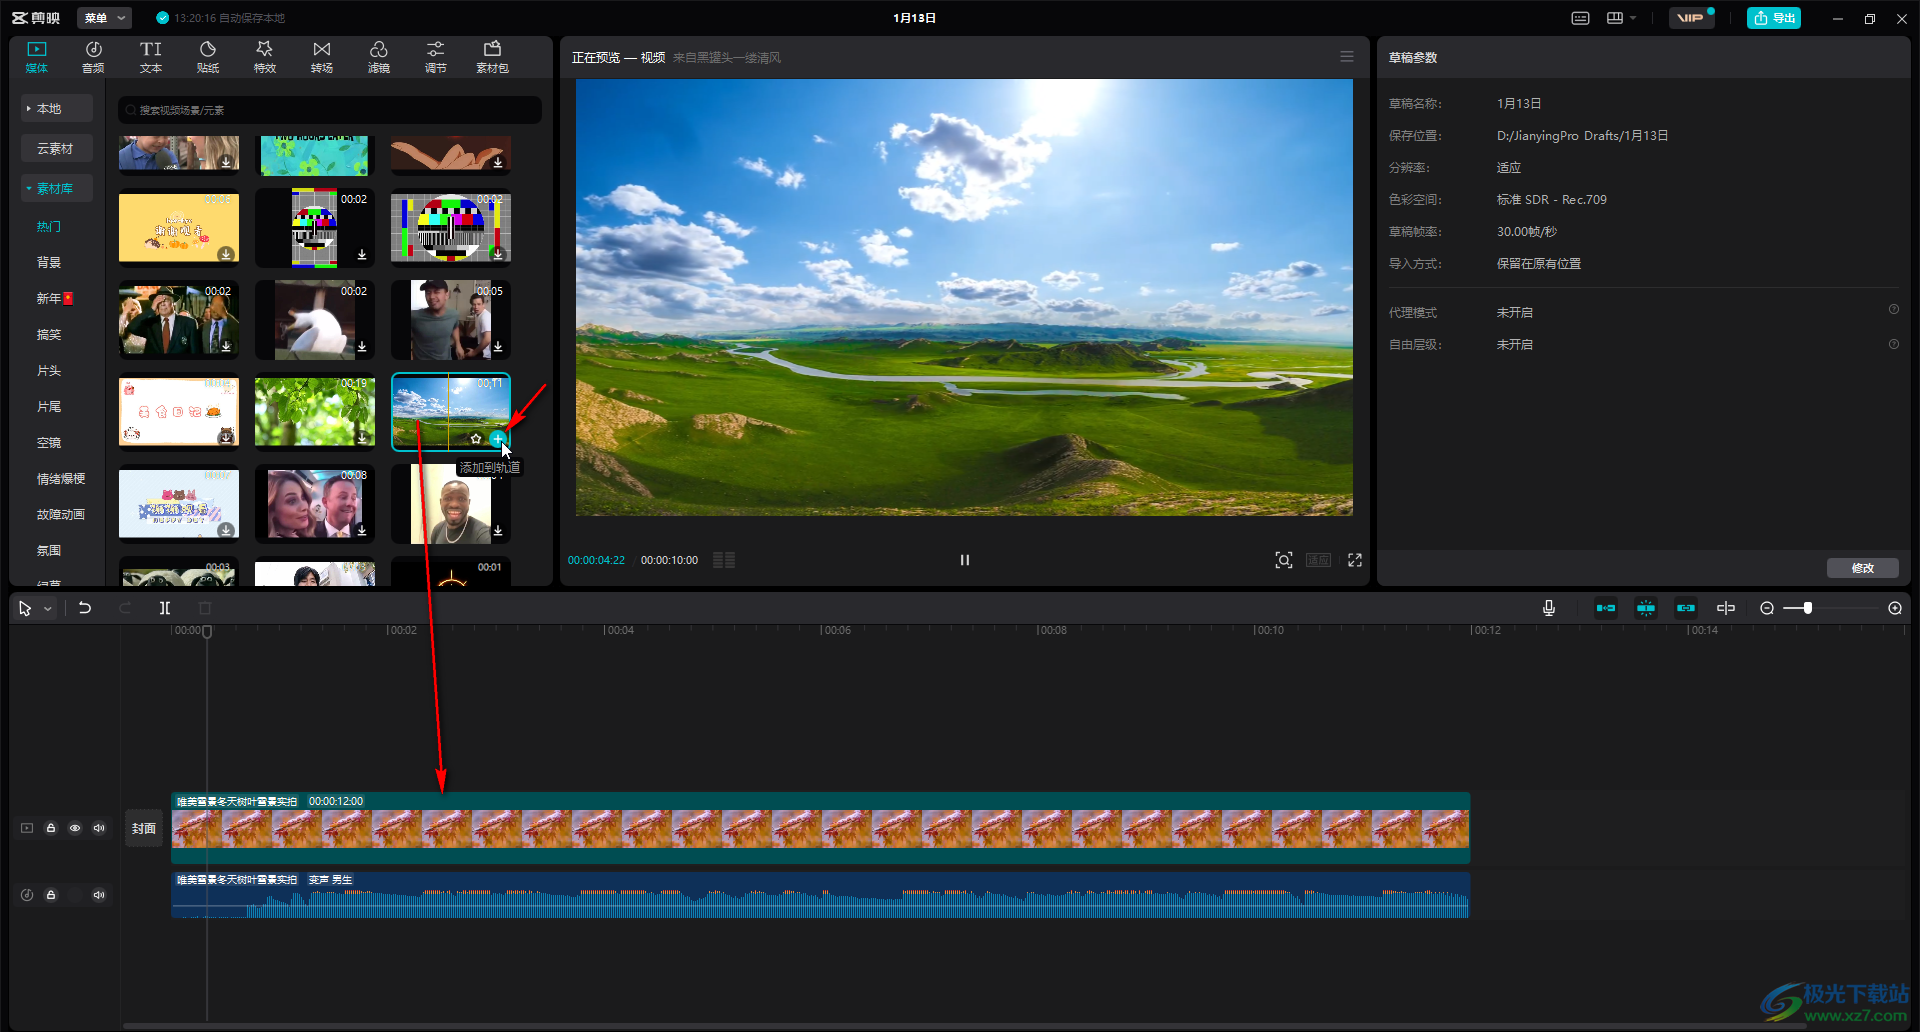Add the grassland clip to track
This screenshot has height=1032, width=1920.
(497, 438)
